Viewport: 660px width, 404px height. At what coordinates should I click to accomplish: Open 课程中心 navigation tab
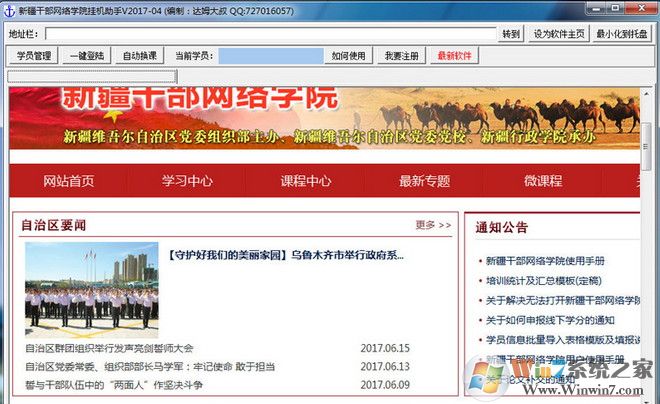coord(306,181)
